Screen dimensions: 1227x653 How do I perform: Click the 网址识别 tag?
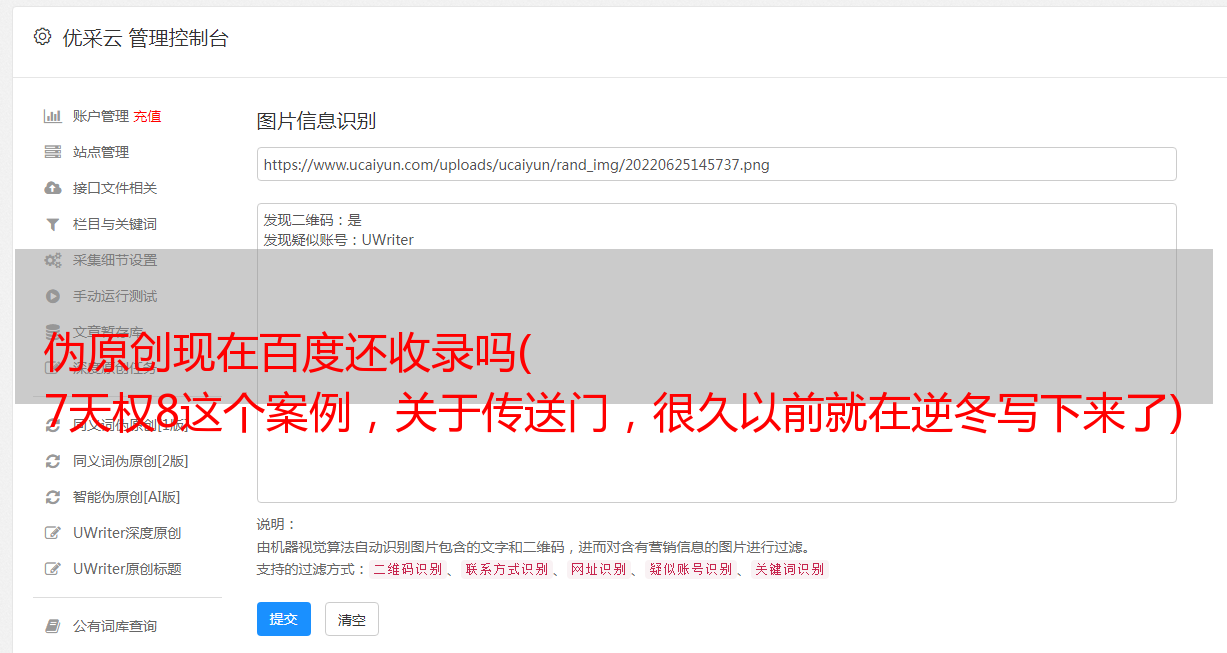click(x=598, y=569)
